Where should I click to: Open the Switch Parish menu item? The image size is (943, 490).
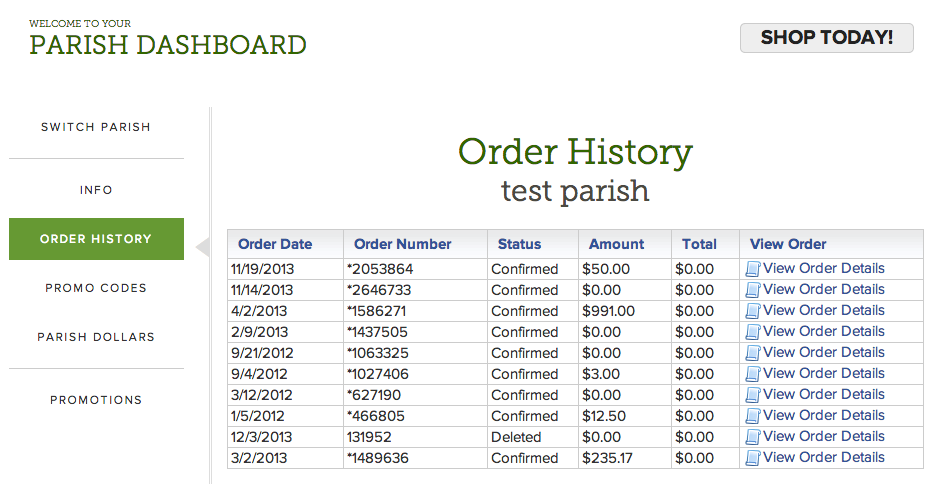[96, 127]
